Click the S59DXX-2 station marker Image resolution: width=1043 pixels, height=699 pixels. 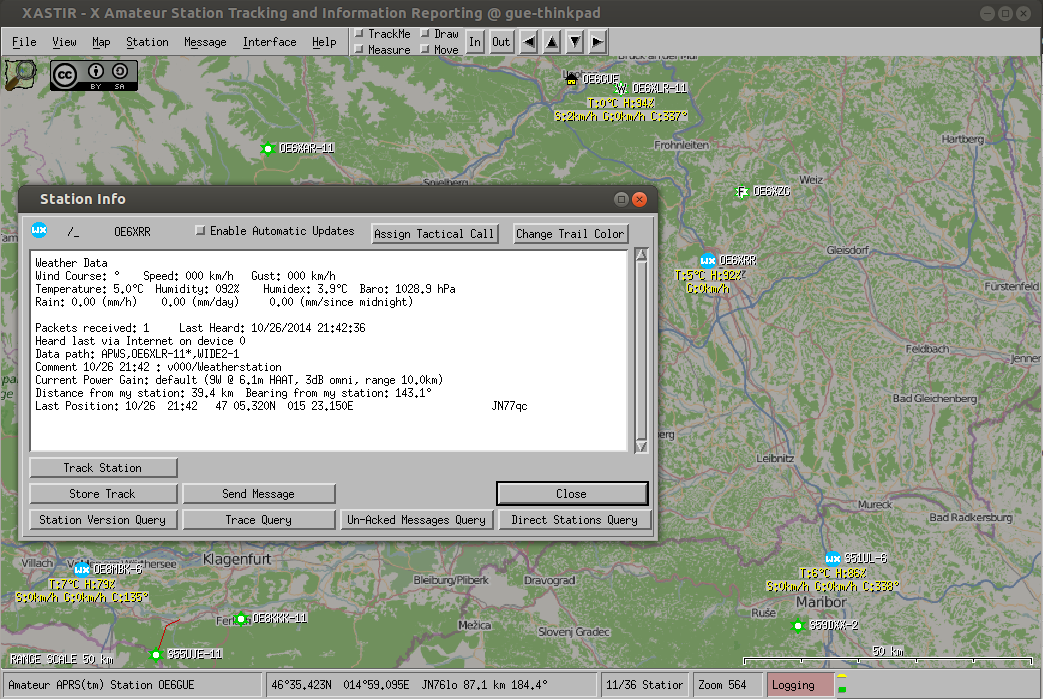click(798, 625)
